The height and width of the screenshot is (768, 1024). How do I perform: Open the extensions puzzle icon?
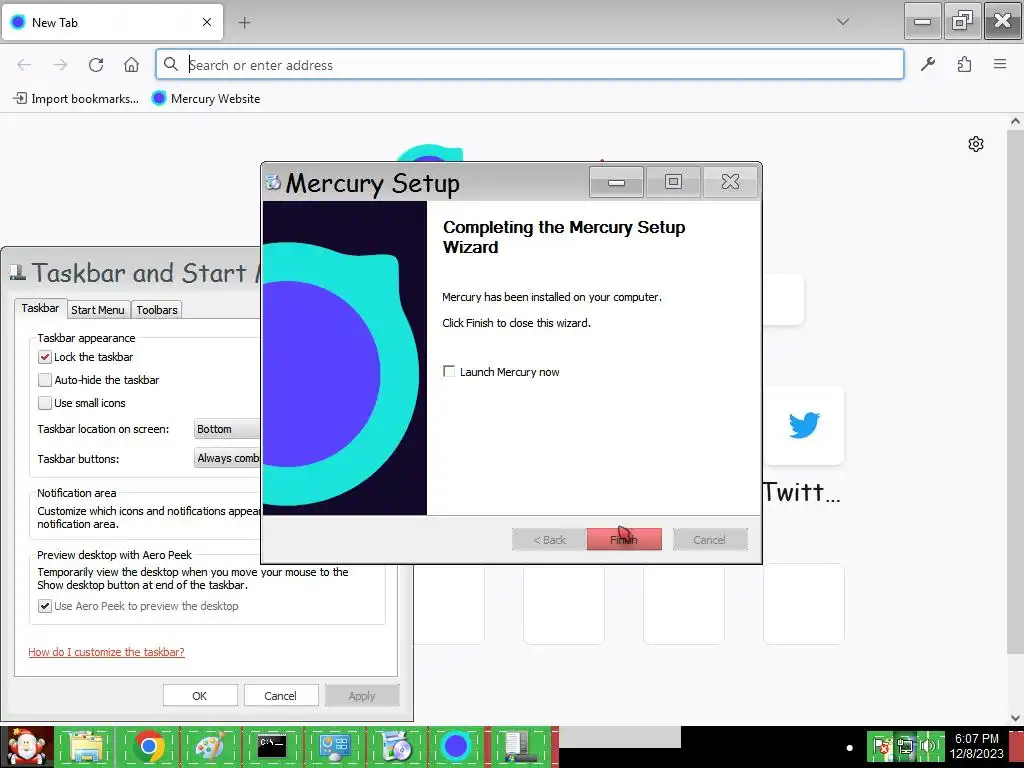click(x=964, y=64)
